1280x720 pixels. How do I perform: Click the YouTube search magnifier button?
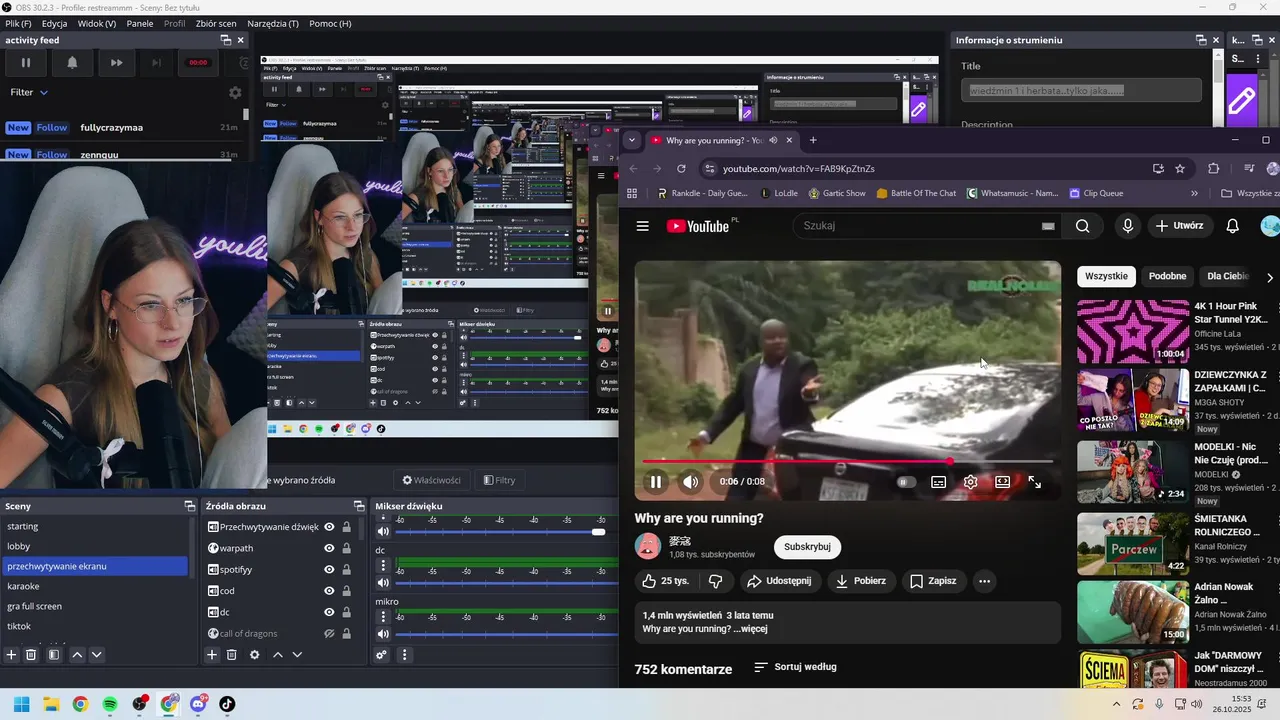point(1082,226)
